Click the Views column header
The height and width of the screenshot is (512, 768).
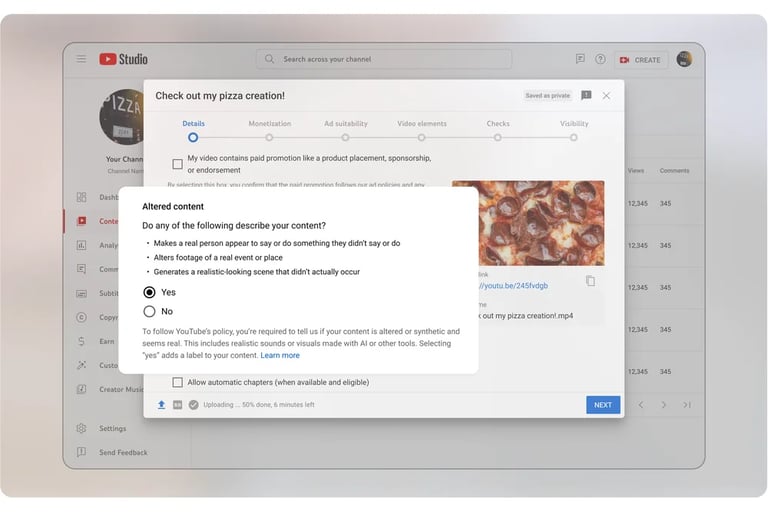636,171
